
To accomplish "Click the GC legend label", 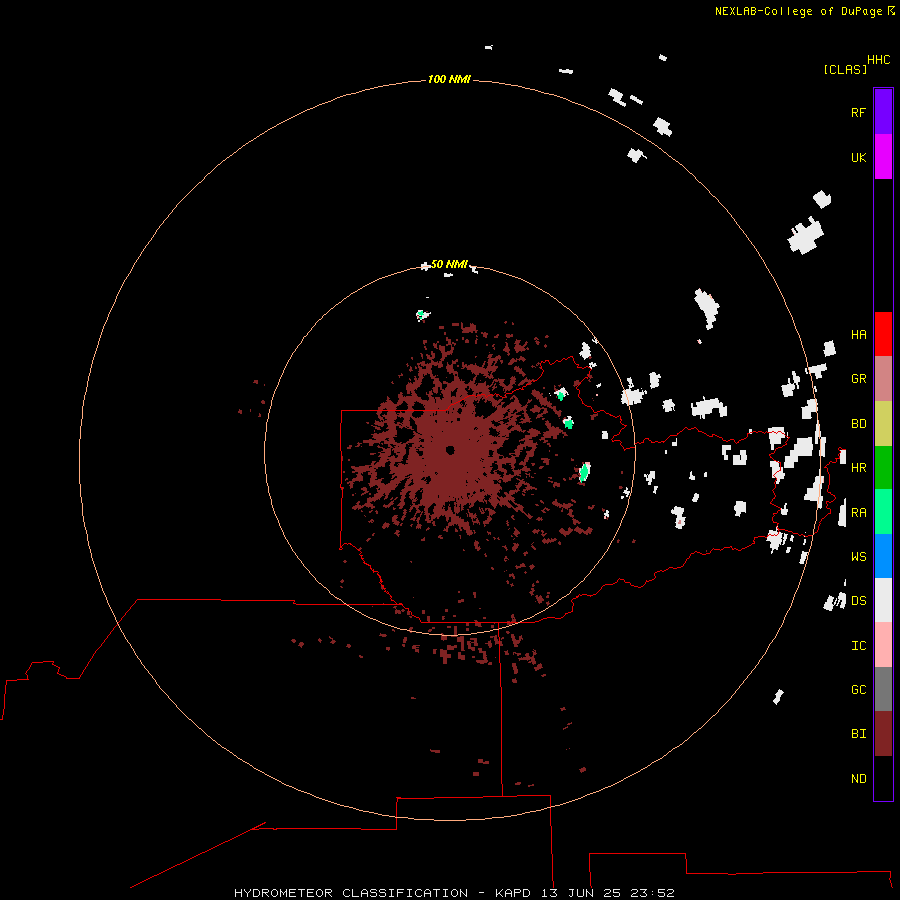I will click(x=858, y=690).
